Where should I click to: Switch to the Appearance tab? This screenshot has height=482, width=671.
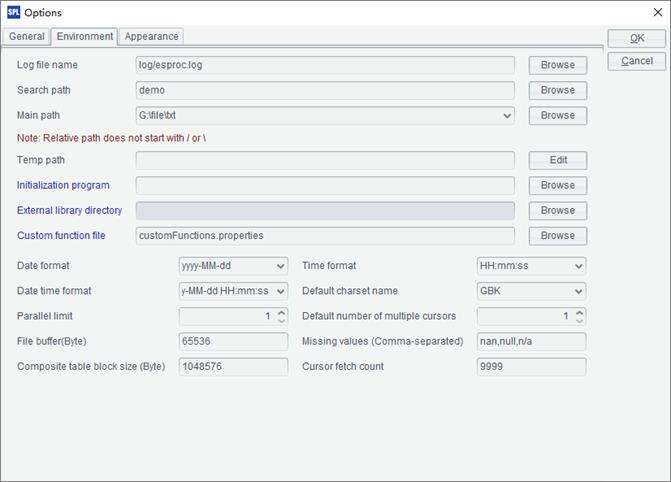pos(151,36)
